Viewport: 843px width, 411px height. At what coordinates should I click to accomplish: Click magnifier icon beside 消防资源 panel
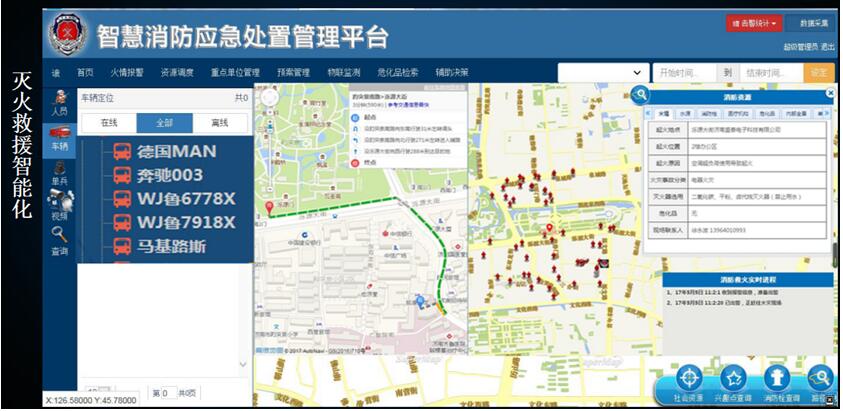tap(639, 95)
